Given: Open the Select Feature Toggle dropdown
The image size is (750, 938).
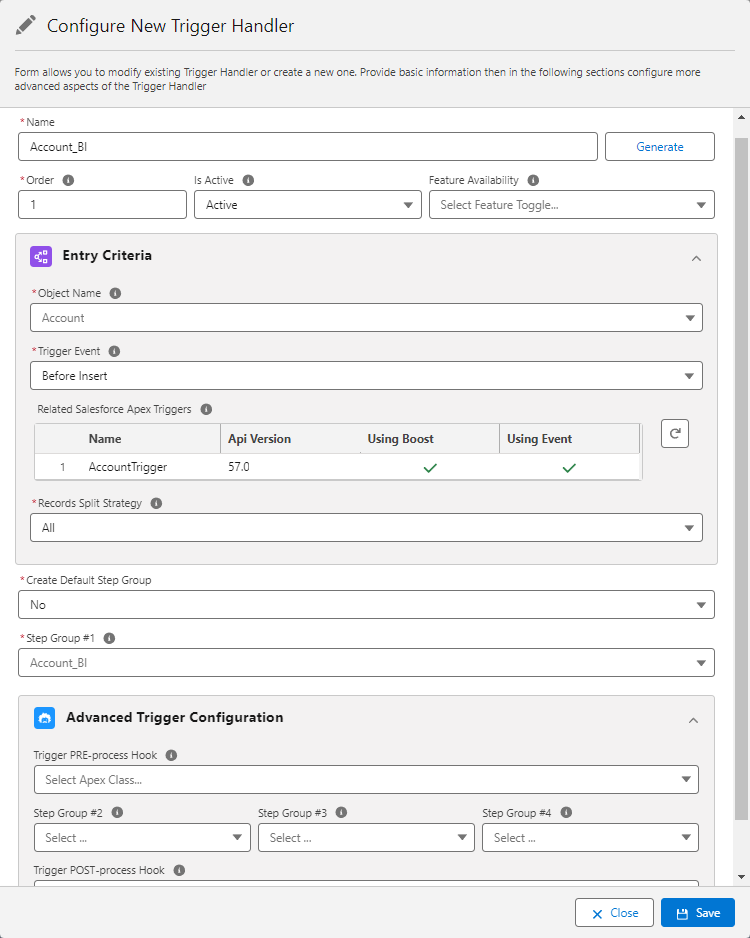Looking at the screenshot, I should (571, 205).
